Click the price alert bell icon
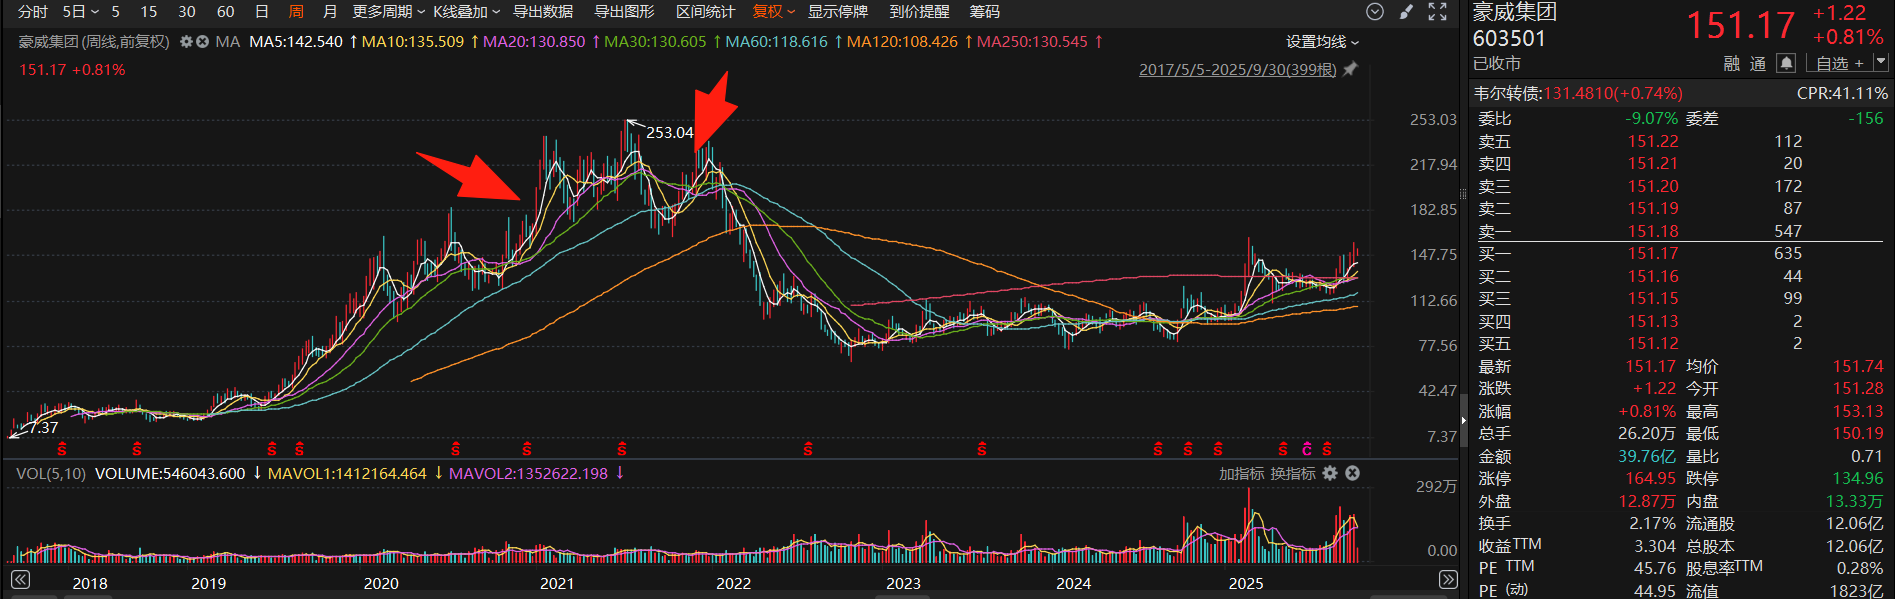The image size is (1895, 599). pyautogui.click(x=1785, y=63)
